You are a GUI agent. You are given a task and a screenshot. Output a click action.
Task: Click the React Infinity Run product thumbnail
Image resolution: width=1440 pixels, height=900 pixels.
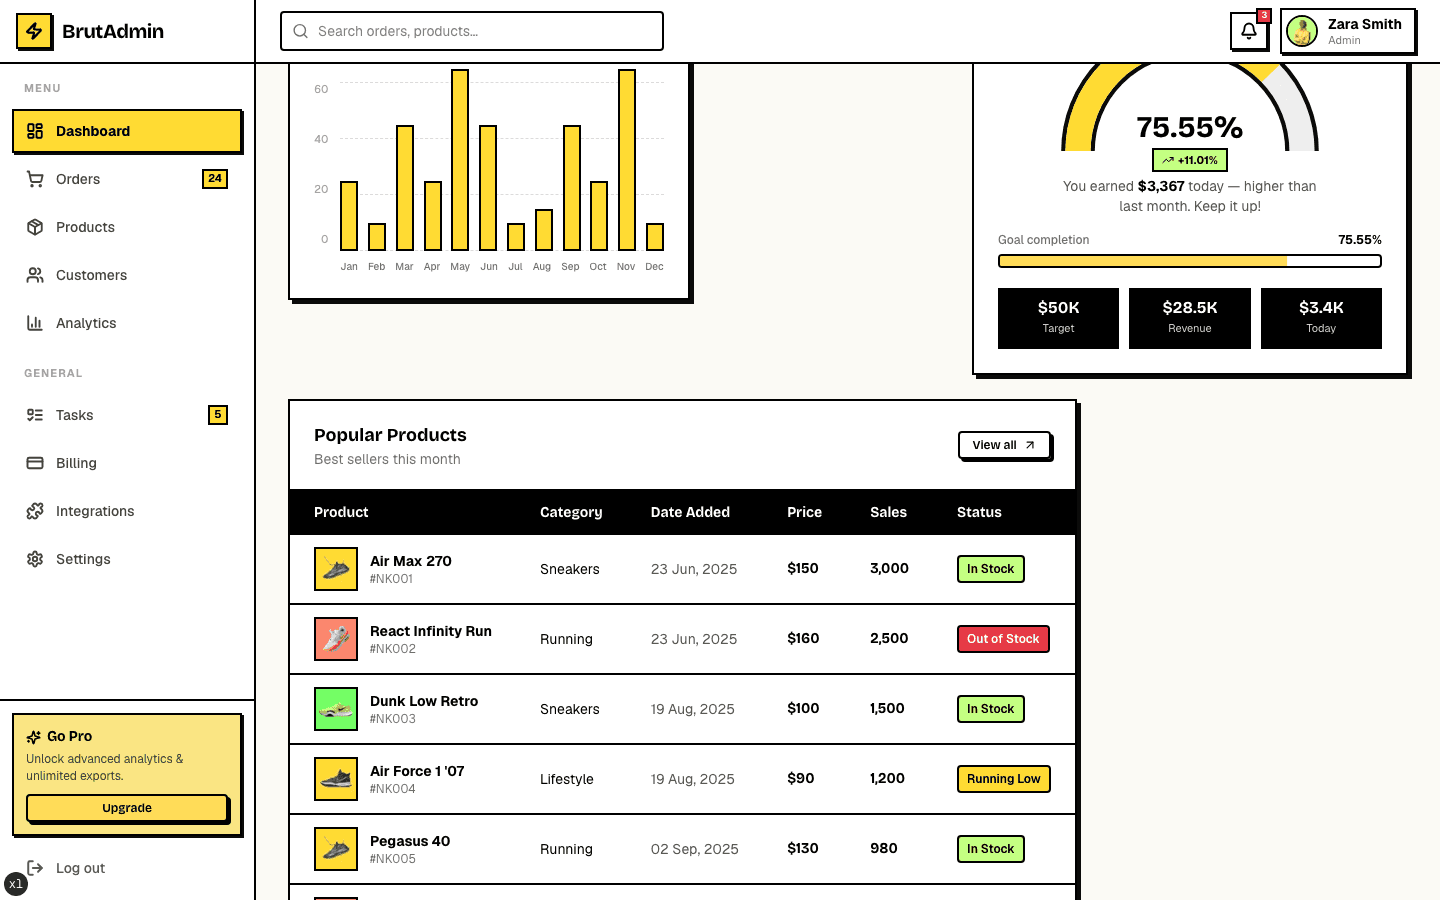click(336, 639)
